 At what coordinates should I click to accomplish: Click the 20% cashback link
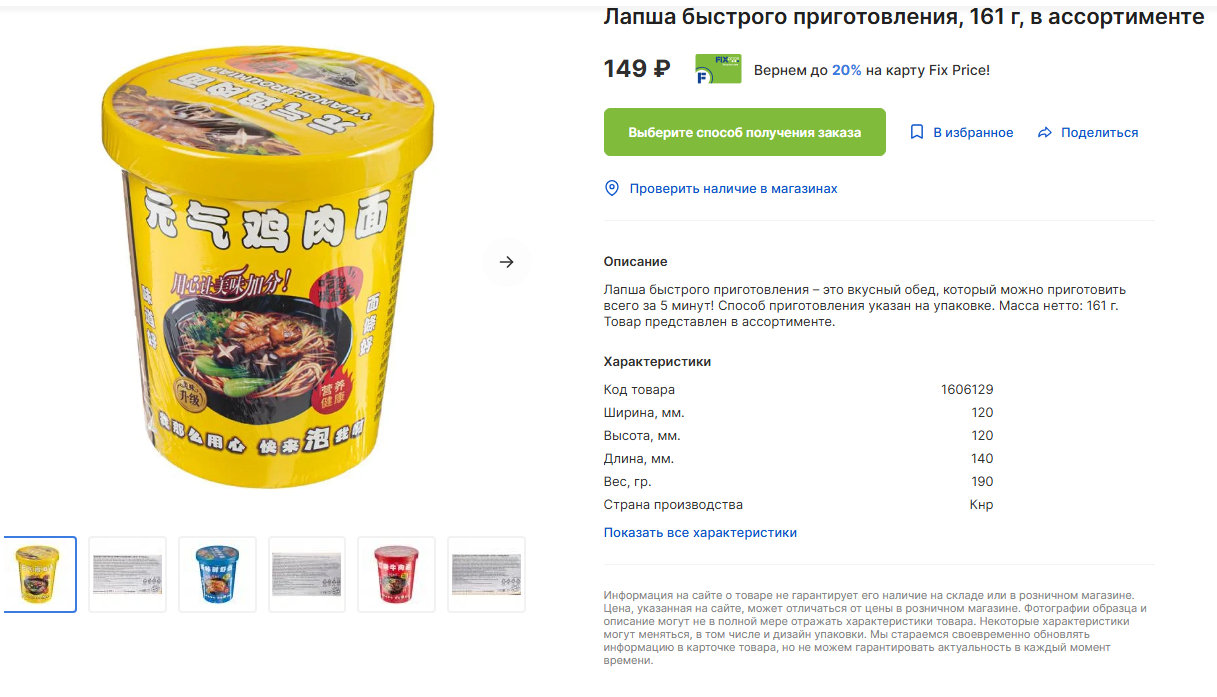[x=846, y=70]
